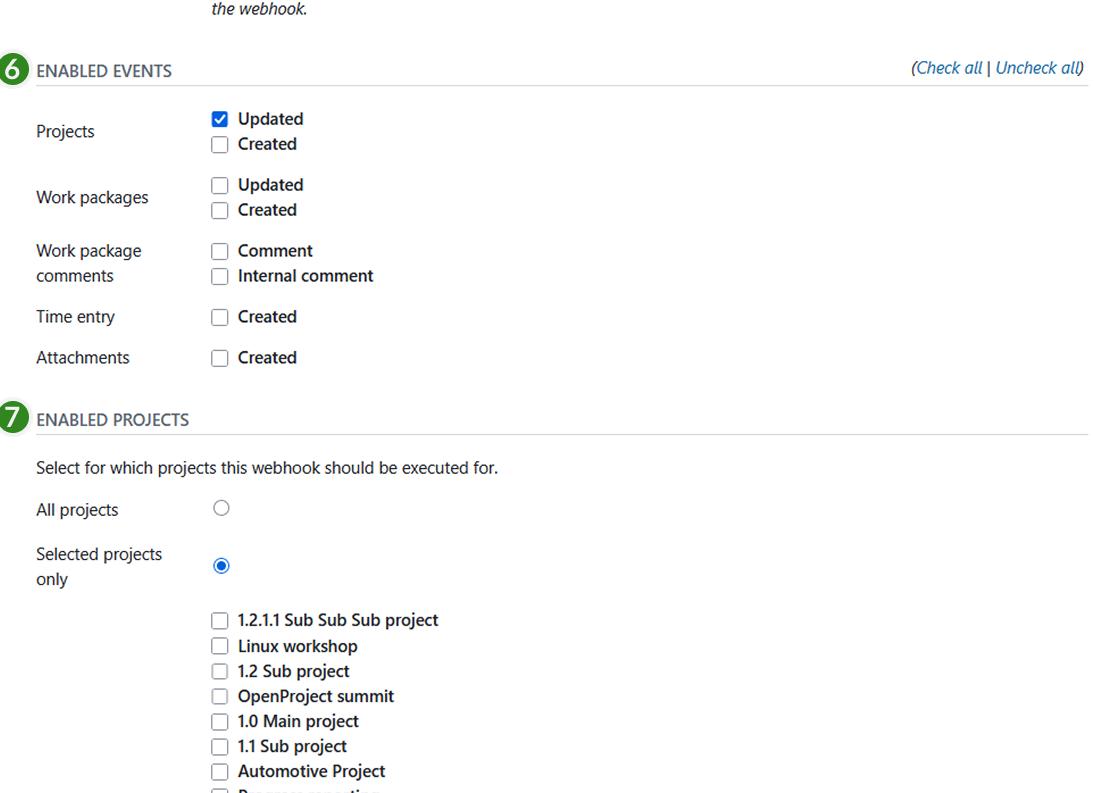This screenshot has height=793, width=1094.
Task: Tick the Internal comment checkbox
Action: coord(220,276)
